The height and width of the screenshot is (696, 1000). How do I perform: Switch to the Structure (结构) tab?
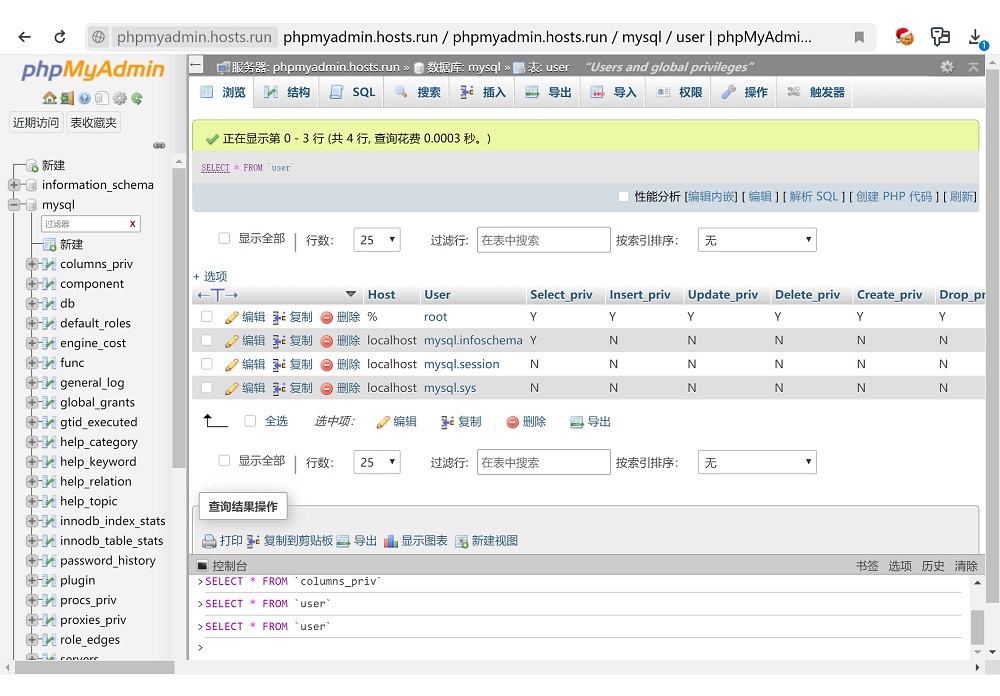(287, 93)
